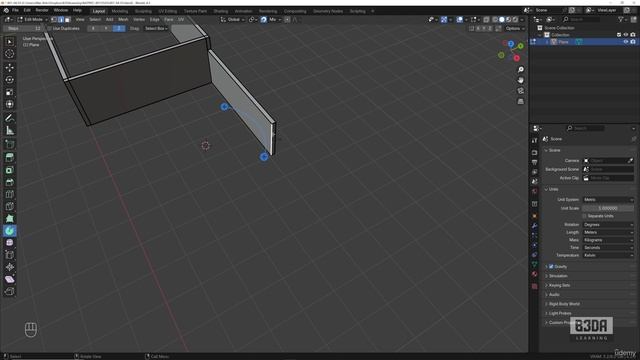Select the Rip Region tool

(10, 291)
